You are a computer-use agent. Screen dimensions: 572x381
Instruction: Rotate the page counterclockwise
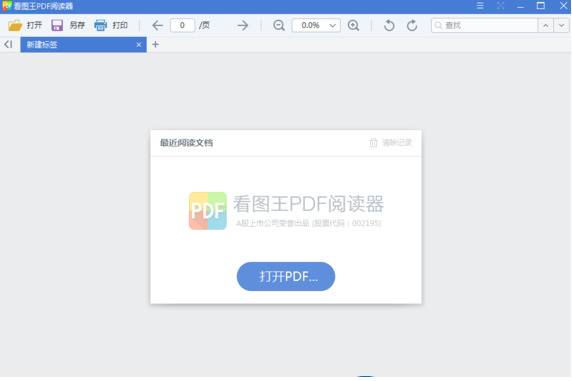pyautogui.click(x=389, y=25)
